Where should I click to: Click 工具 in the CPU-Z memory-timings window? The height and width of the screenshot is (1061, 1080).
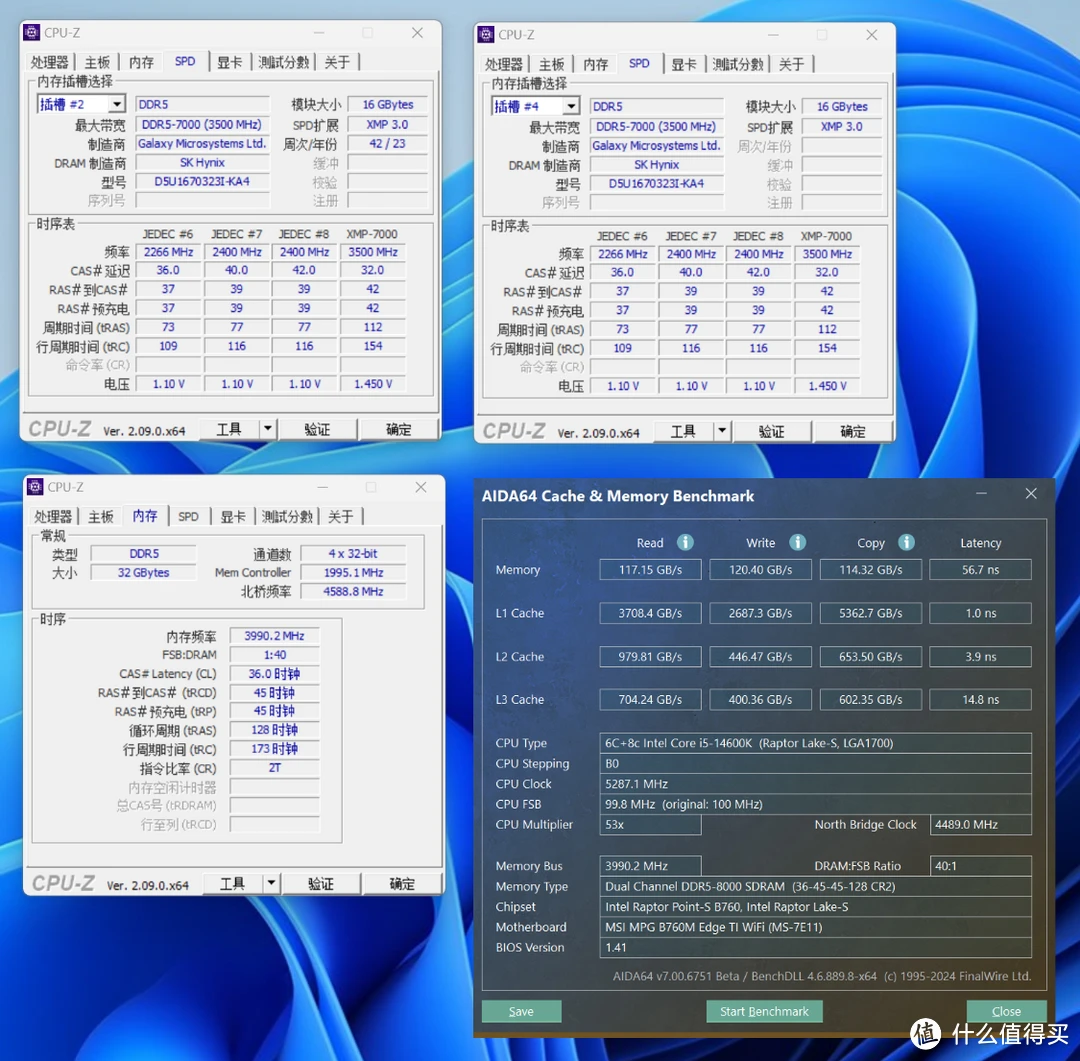(233, 883)
